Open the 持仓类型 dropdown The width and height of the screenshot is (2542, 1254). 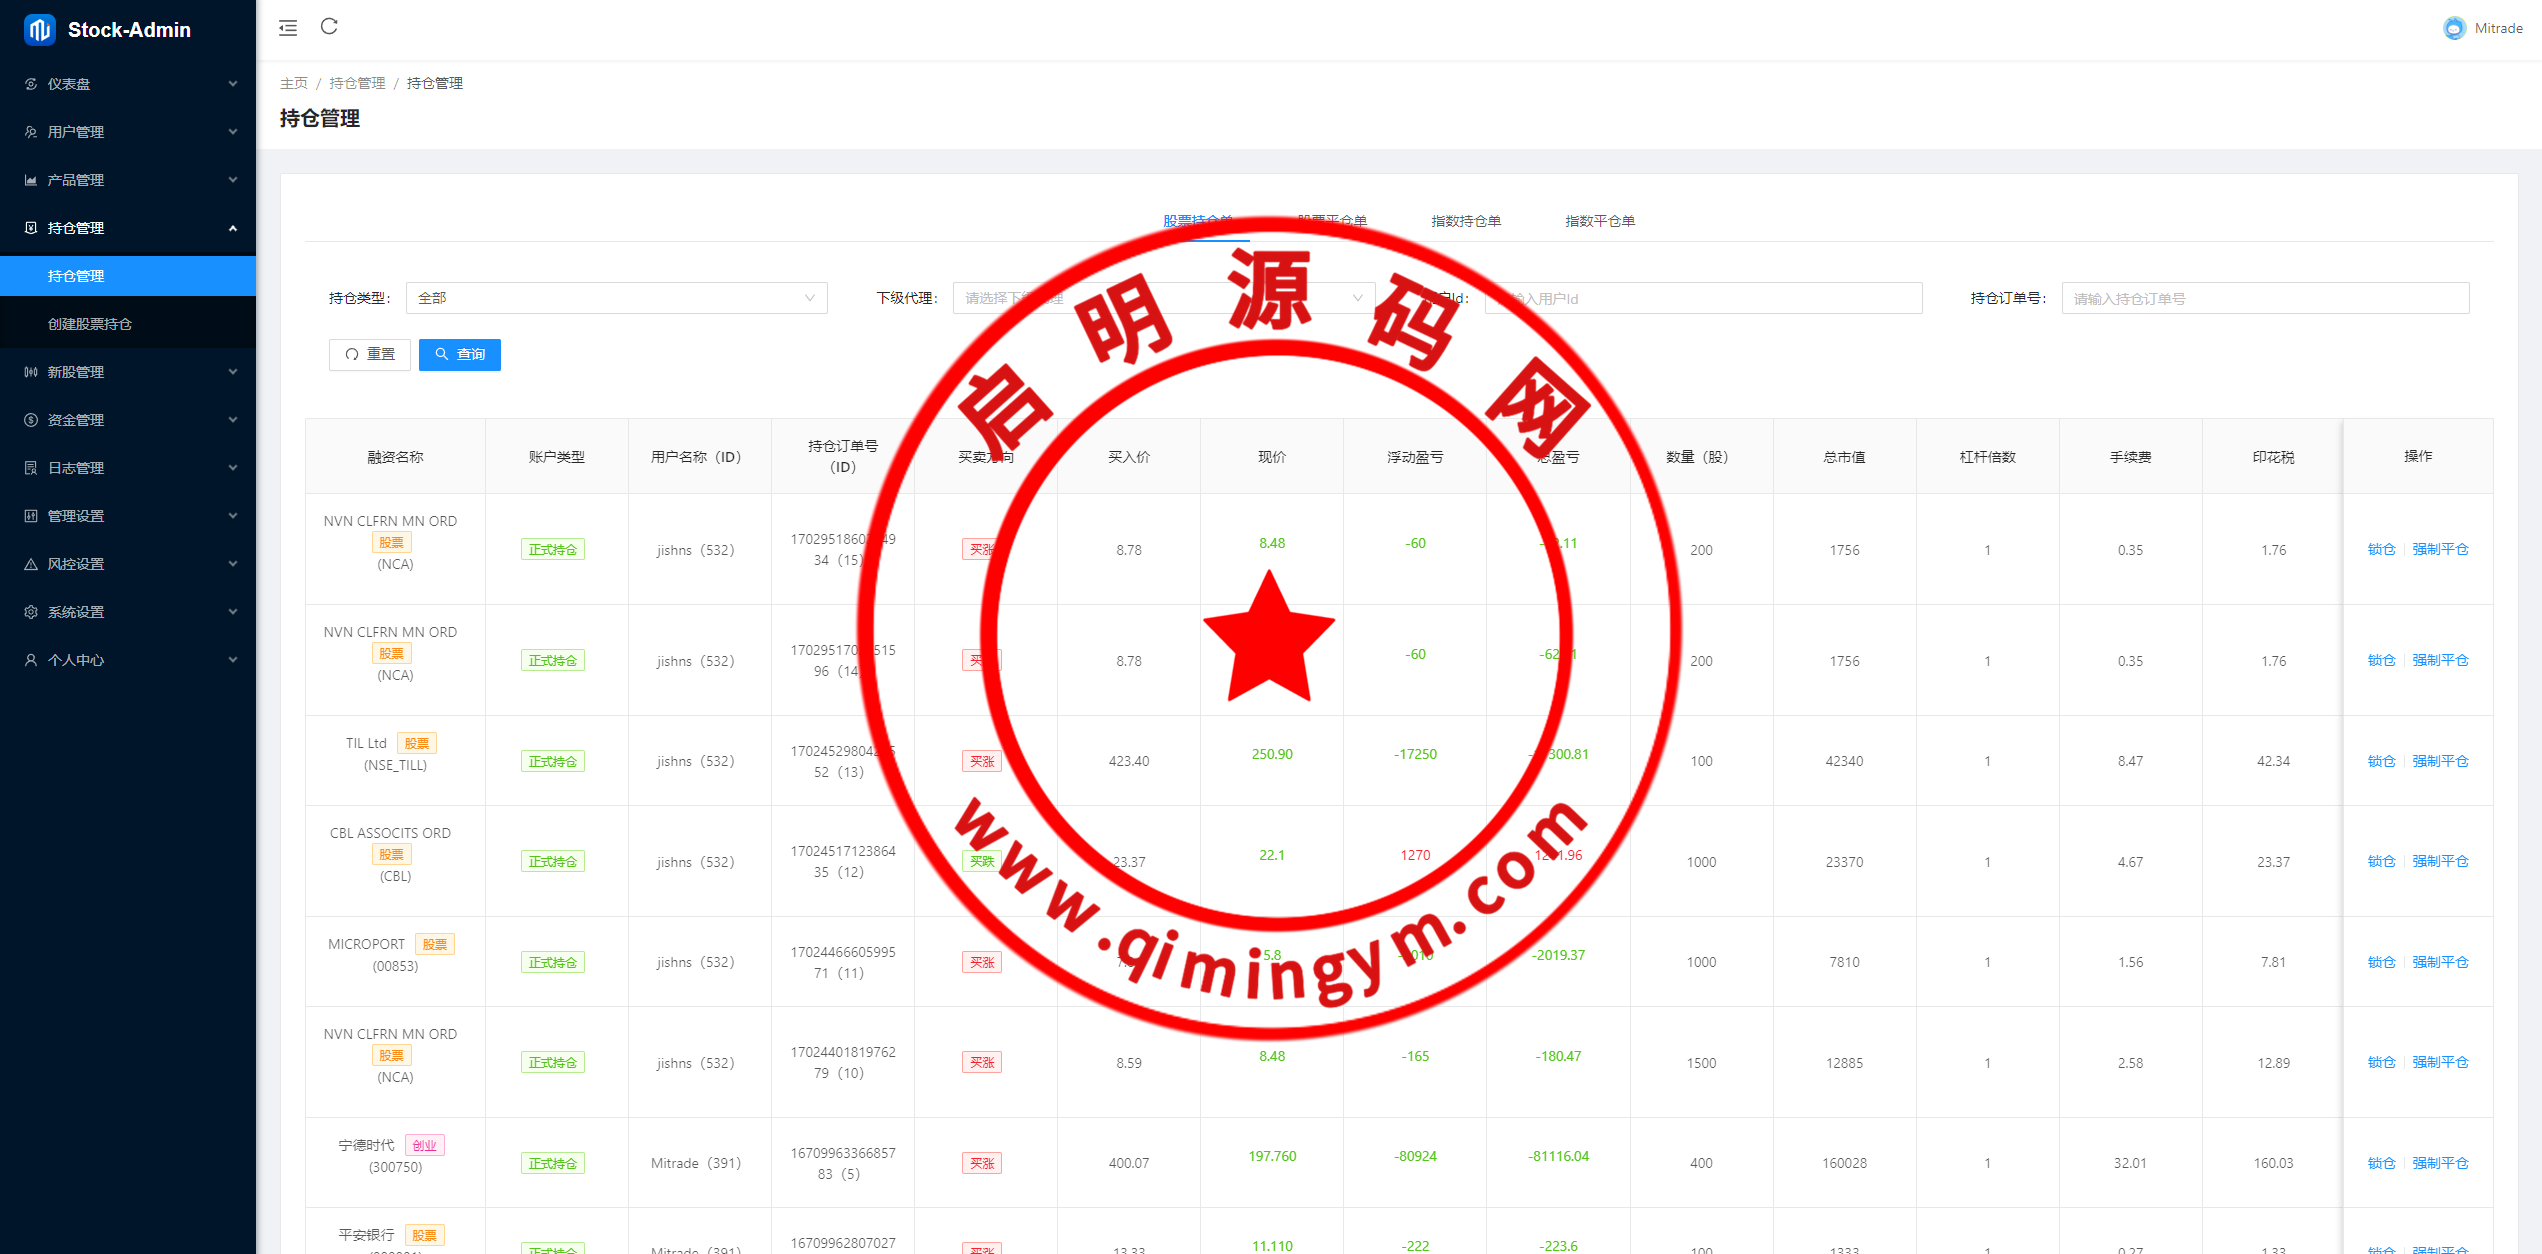[x=616, y=298]
